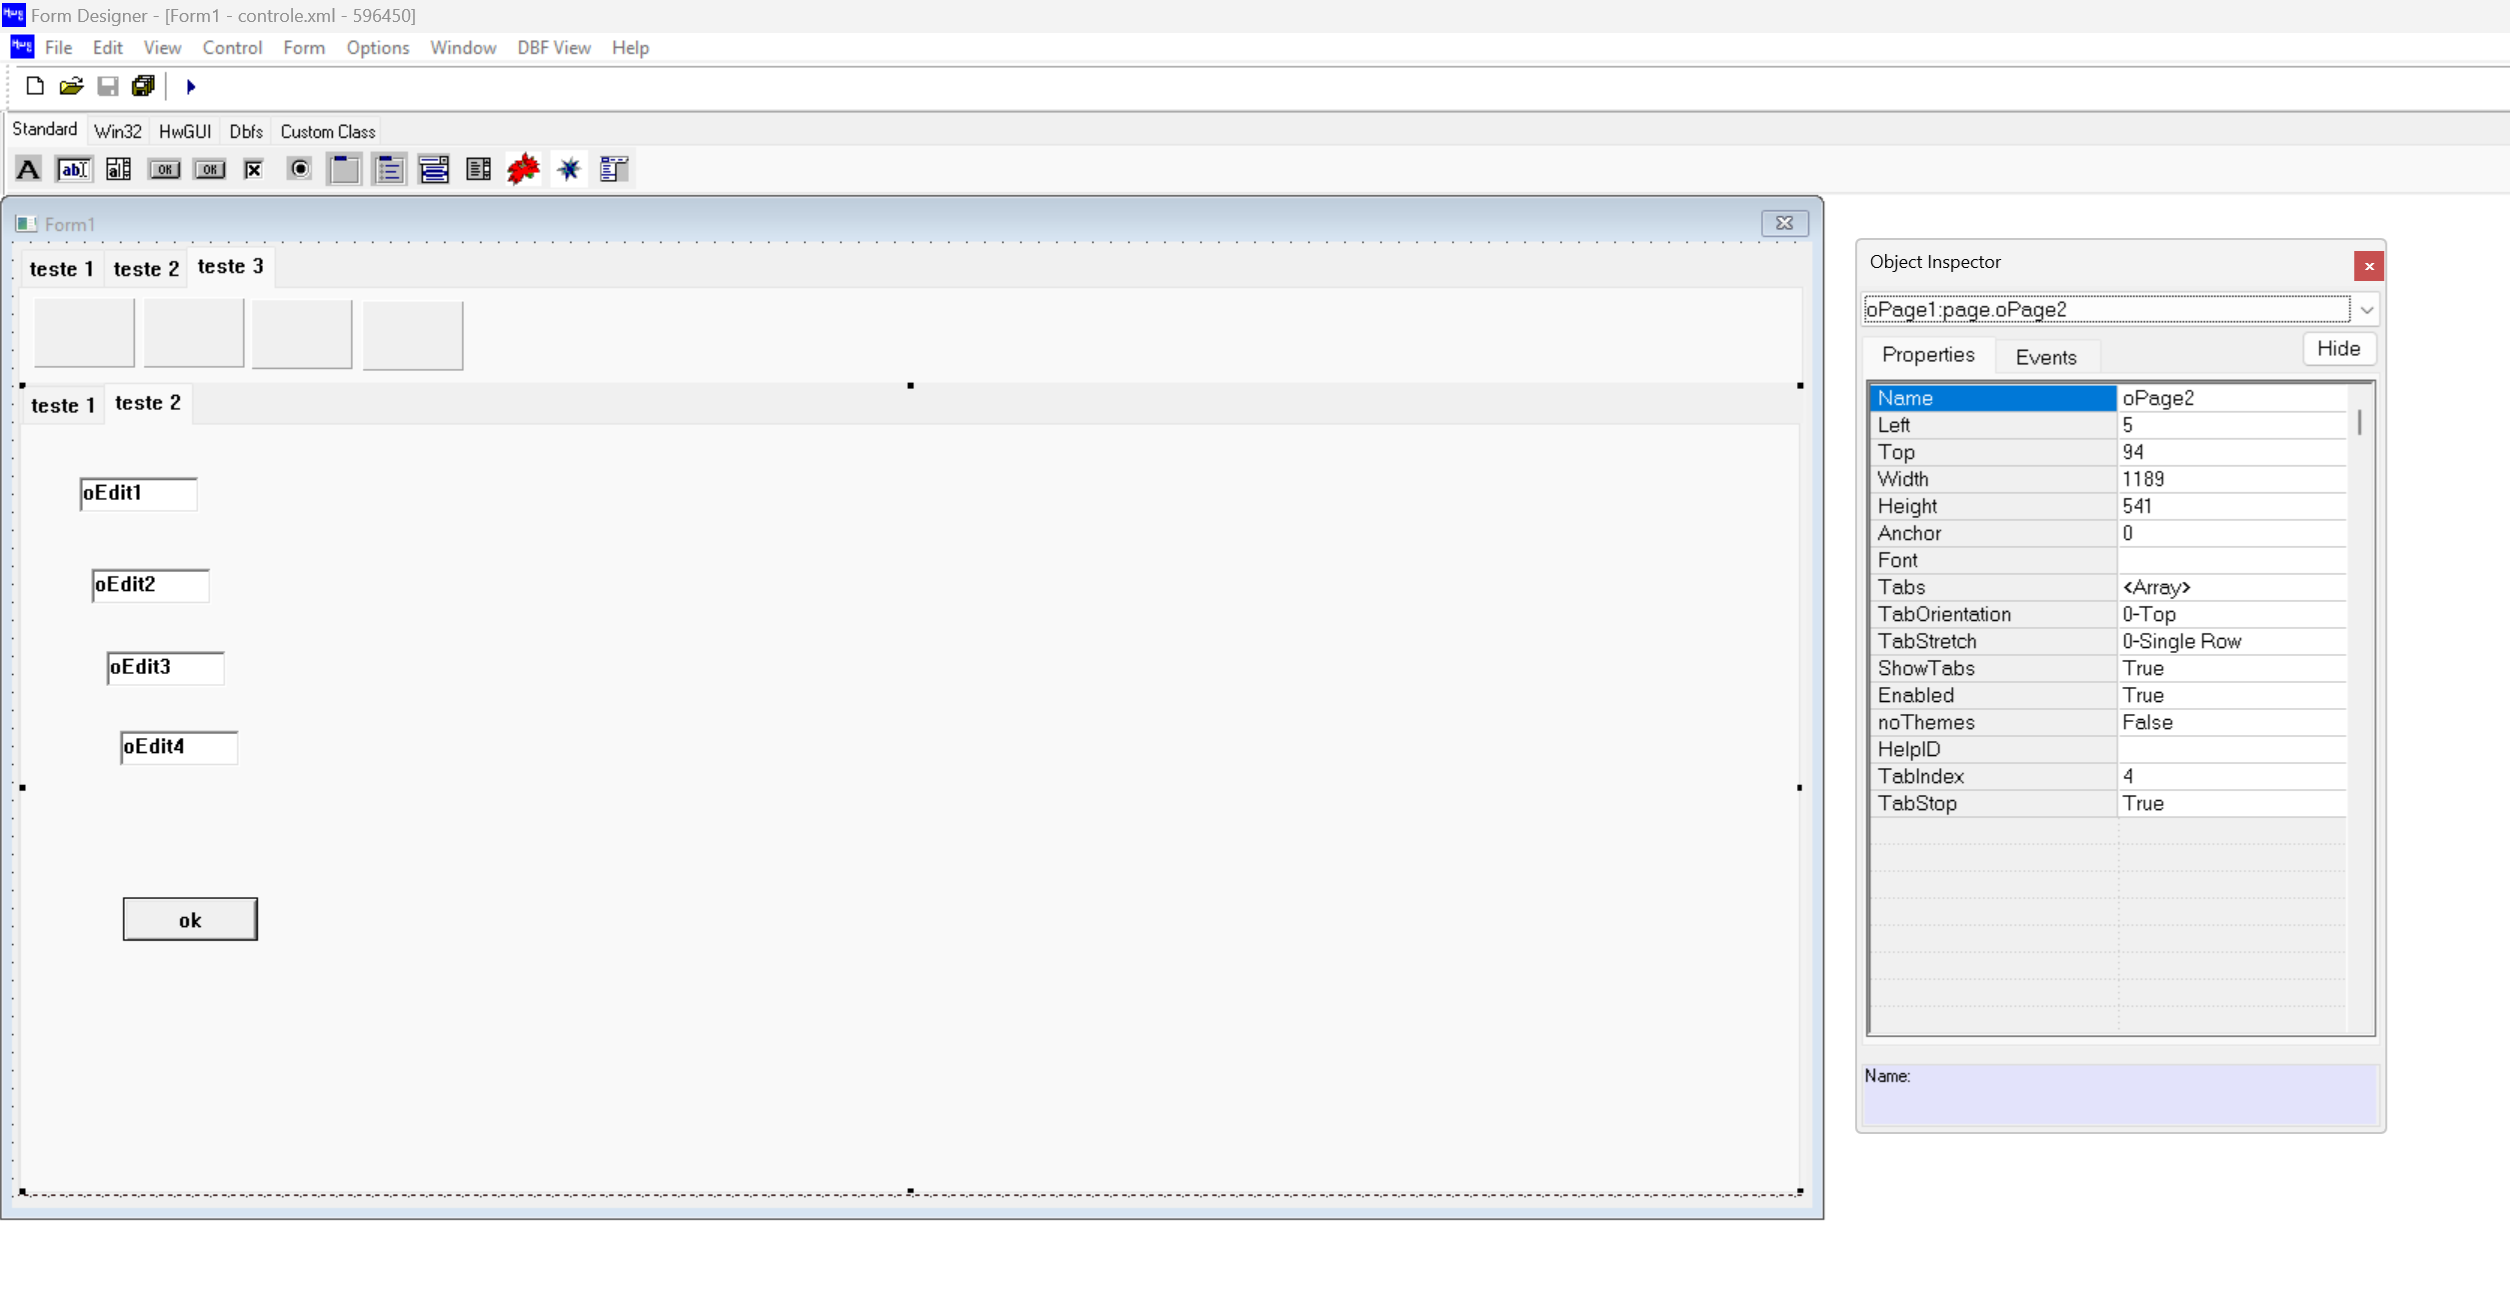This screenshot has width=2510, height=1289.
Task: Open the Options menu
Action: click(377, 48)
